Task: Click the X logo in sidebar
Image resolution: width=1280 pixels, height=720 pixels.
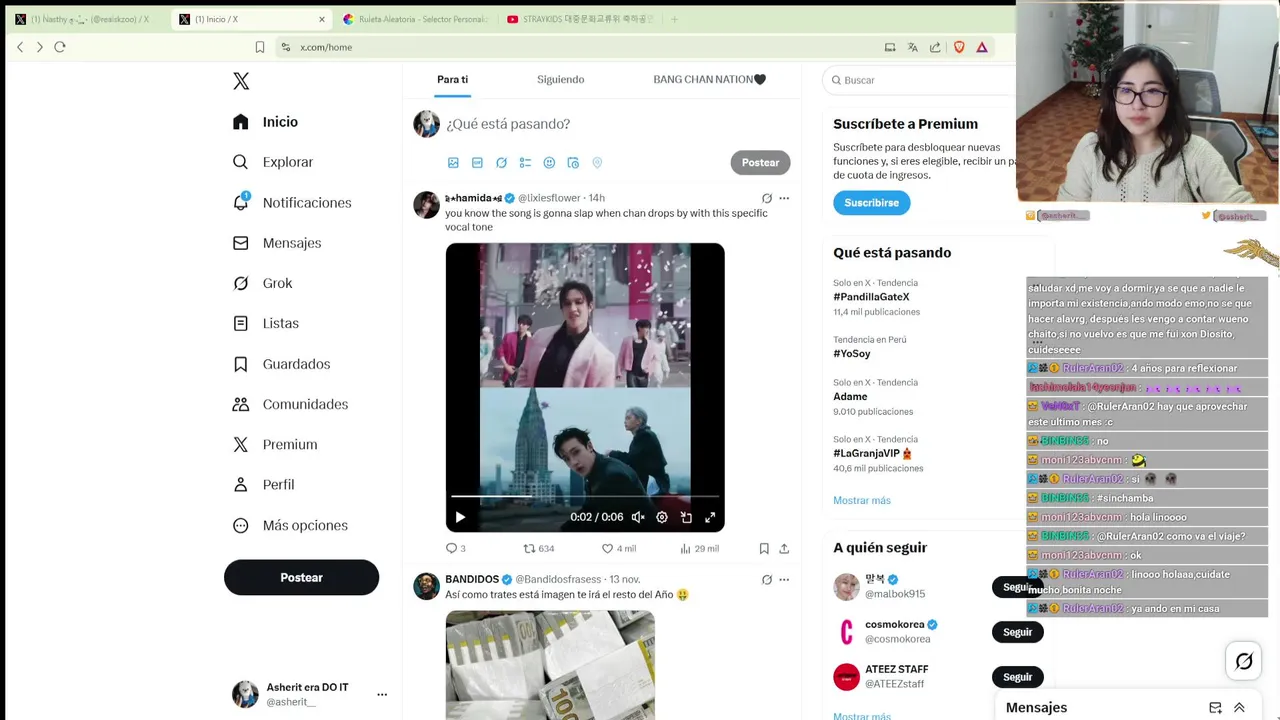Action: pyautogui.click(x=241, y=81)
